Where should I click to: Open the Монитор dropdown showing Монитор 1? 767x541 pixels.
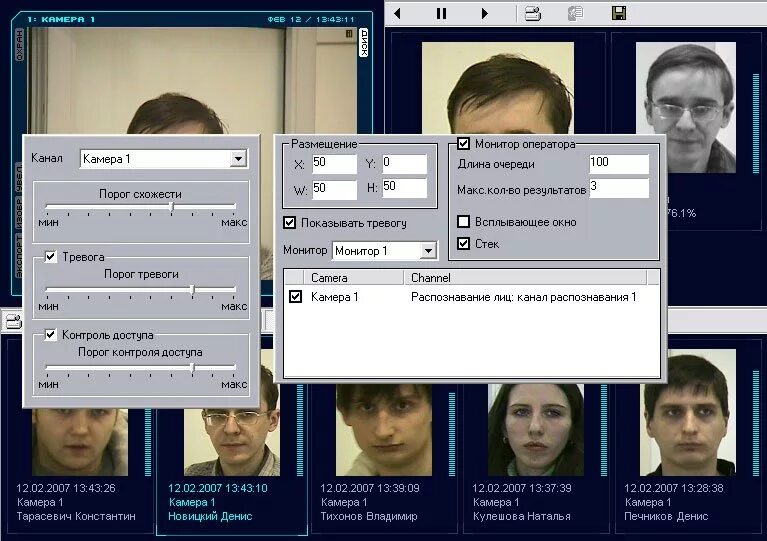click(x=384, y=251)
